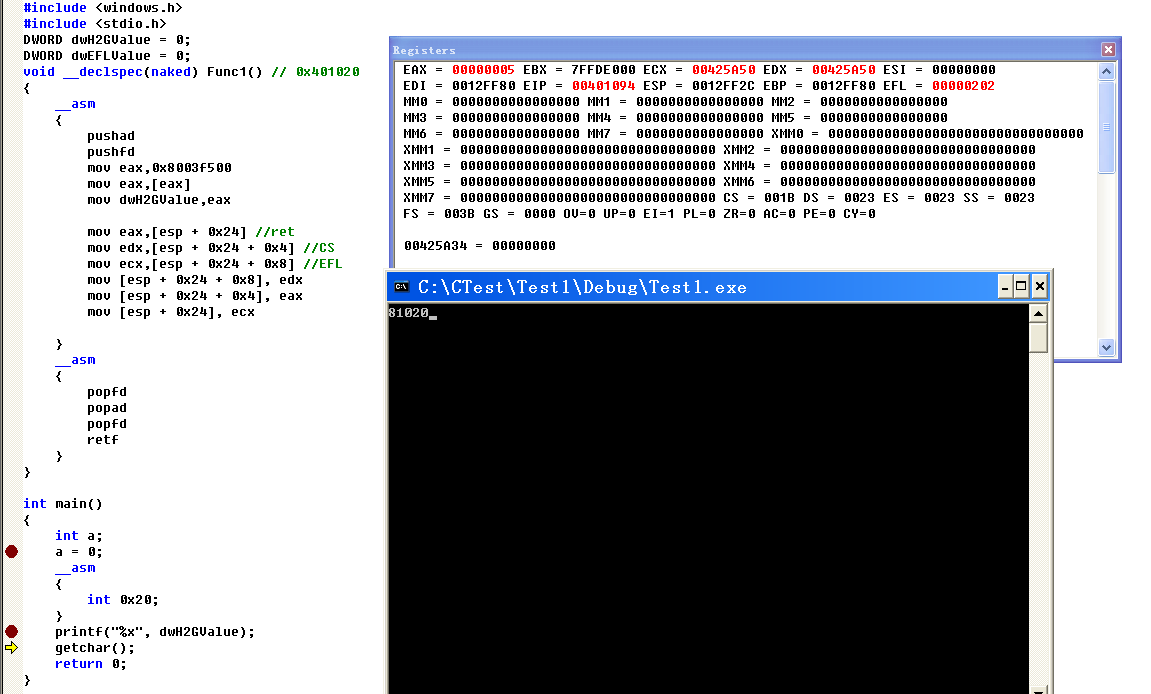Click the breakpoint marker beside 'a = 0;'

12,551
